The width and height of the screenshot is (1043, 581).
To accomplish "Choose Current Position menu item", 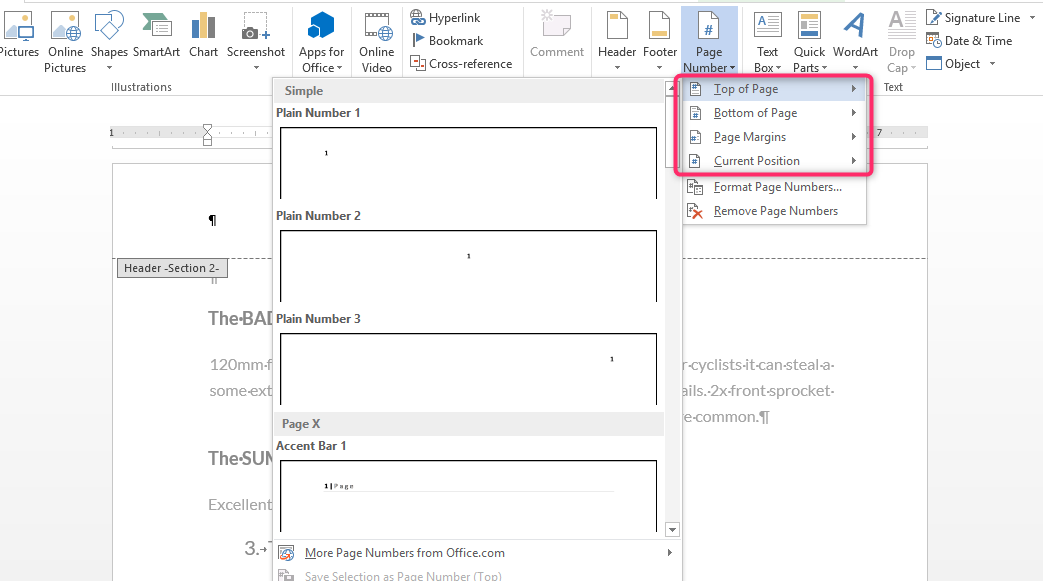I will [775, 160].
